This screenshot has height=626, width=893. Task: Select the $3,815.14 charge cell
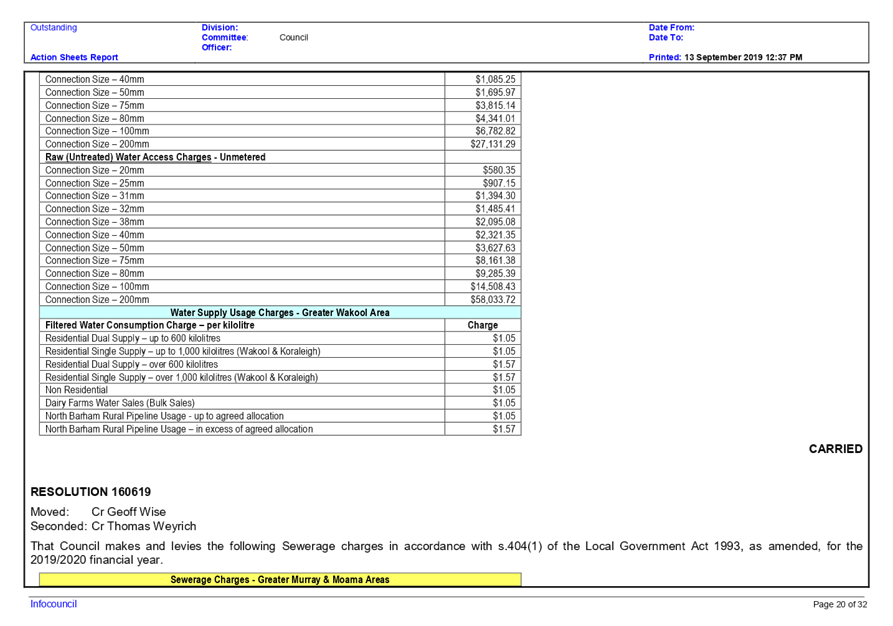(483, 105)
